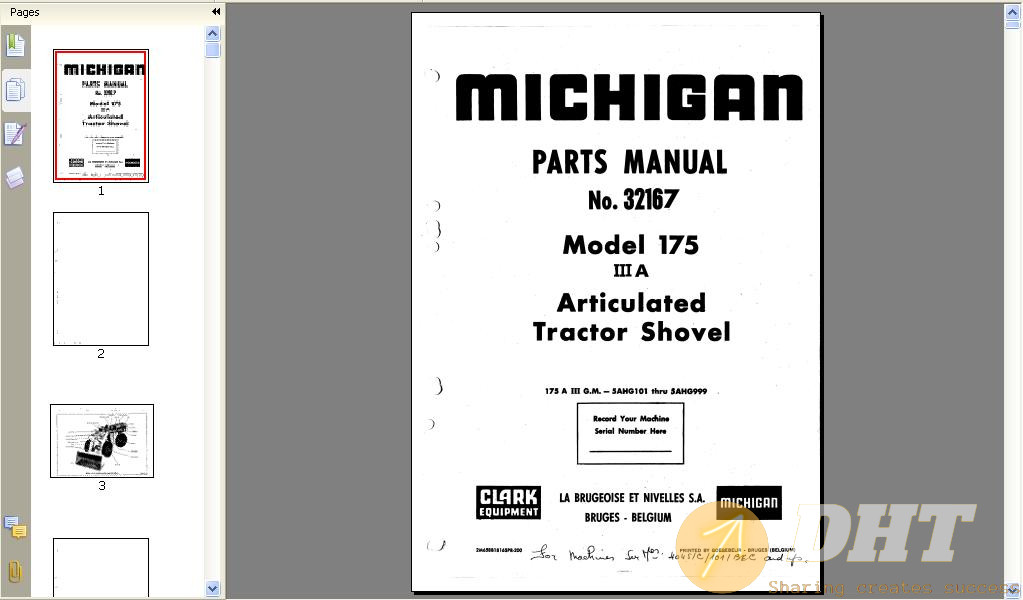Collapse the Pages panel with double arrow
The image size is (1023, 600).
click(x=216, y=12)
